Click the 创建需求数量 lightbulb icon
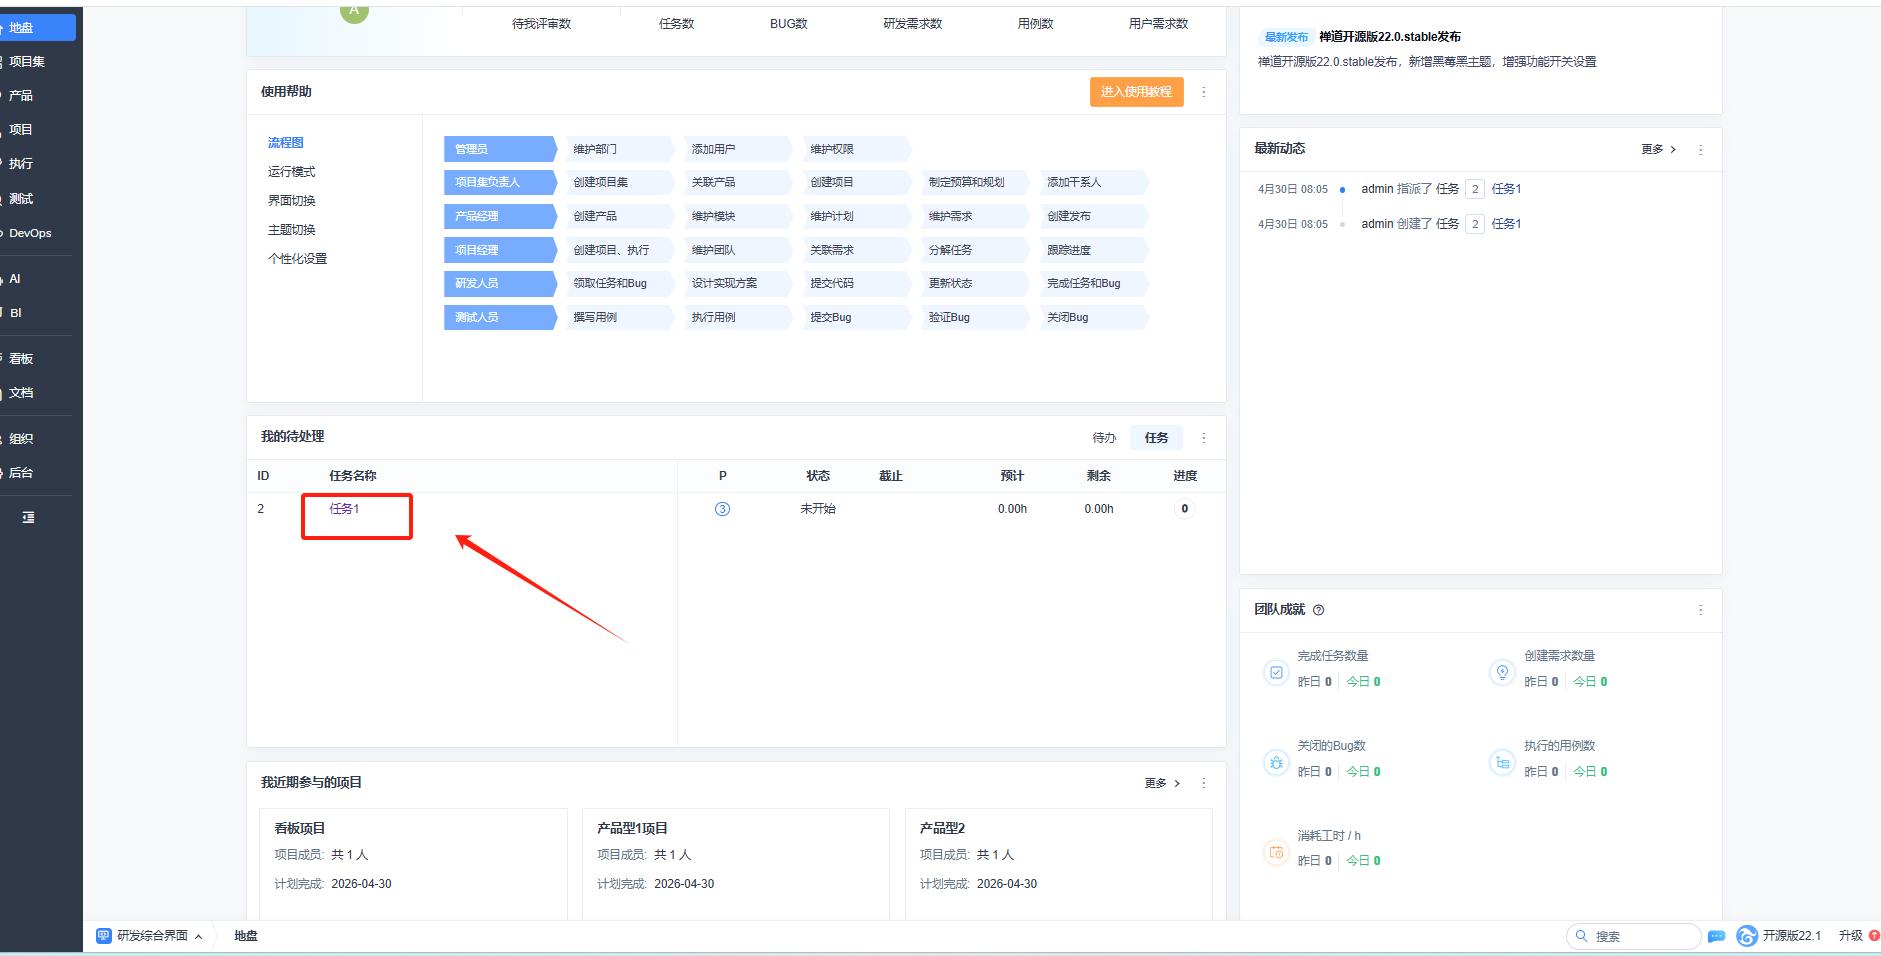Screen dimensions: 1881x956 coord(1502,672)
